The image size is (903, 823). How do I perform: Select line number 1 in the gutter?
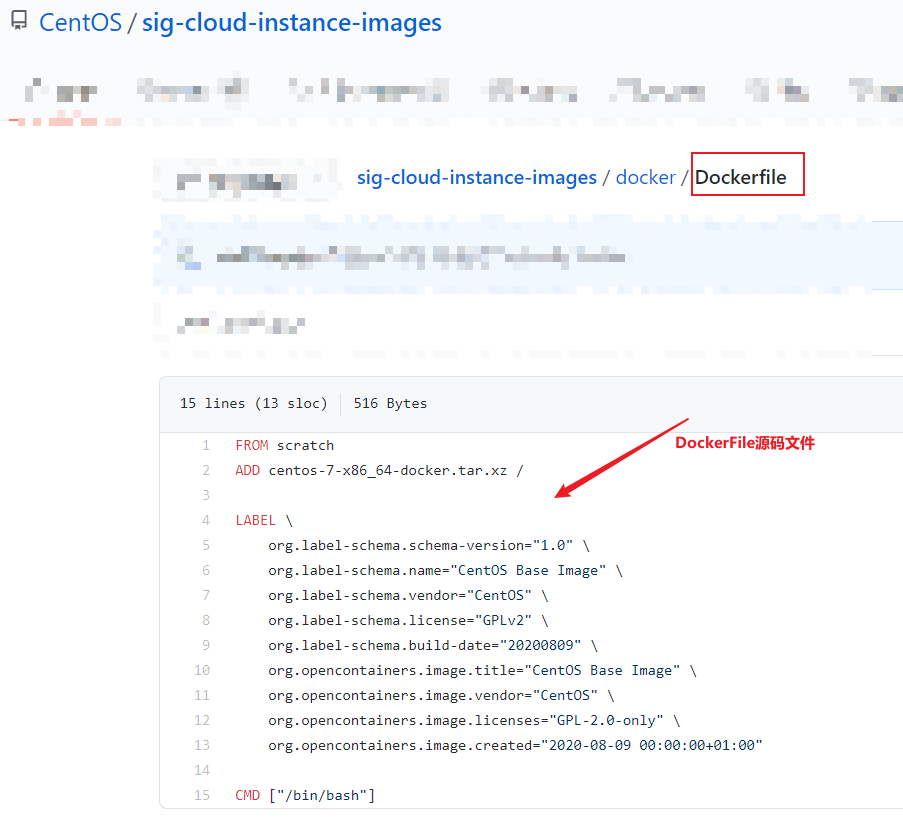[x=206, y=445]
